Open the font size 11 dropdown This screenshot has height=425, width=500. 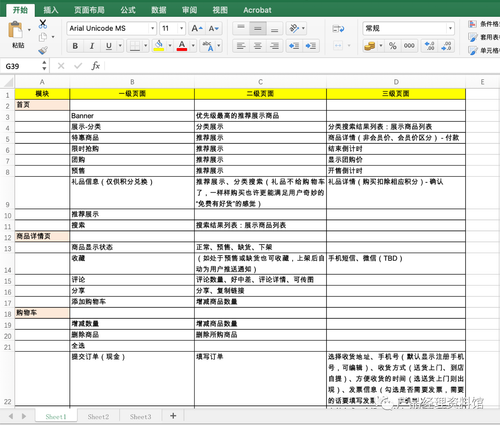click(181, 29)
